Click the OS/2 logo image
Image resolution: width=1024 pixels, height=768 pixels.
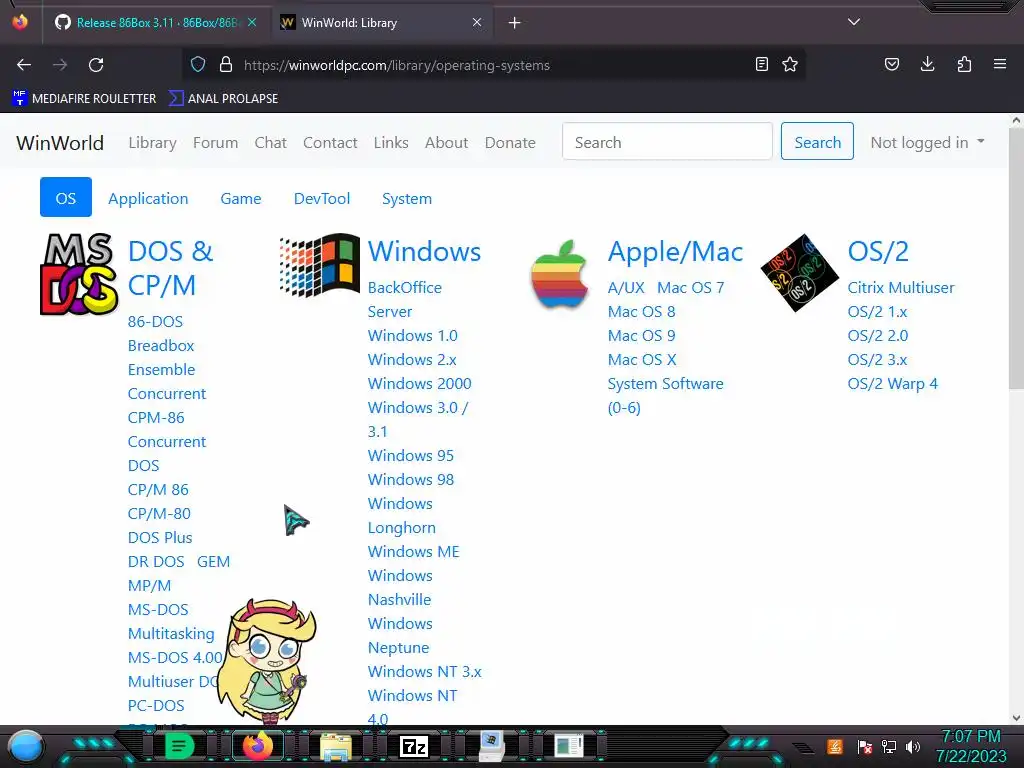click(x=799, y=272)
